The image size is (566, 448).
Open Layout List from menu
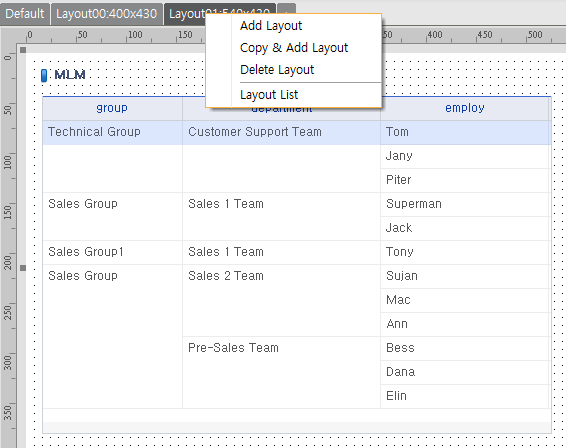pos(269,95)
